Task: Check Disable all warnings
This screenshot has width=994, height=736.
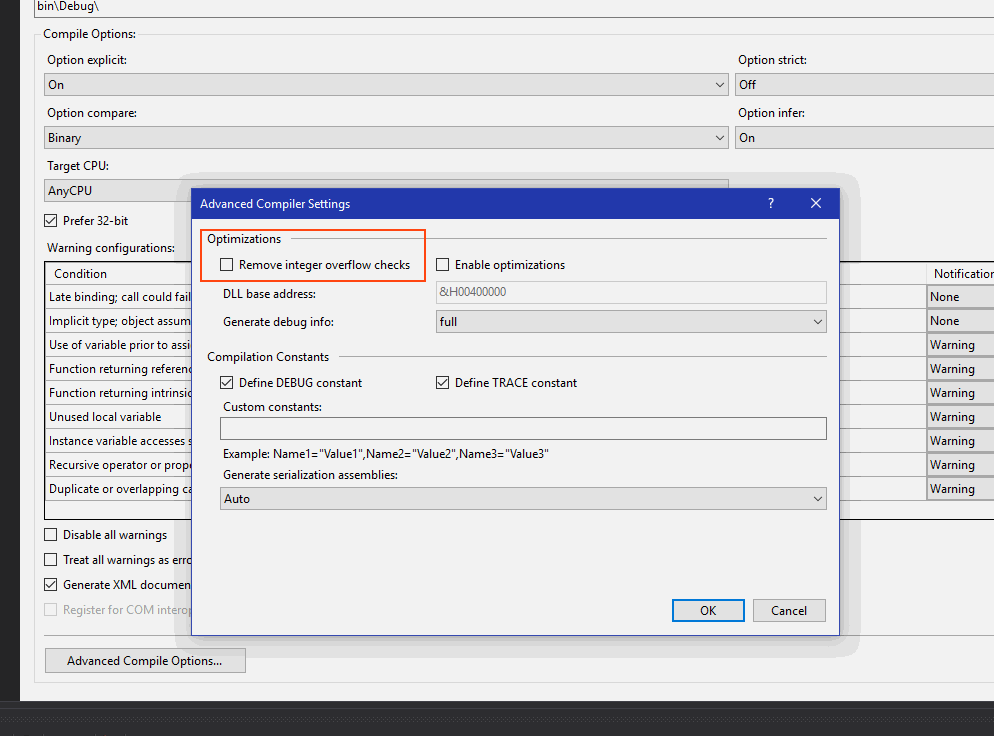Action: click(x=51, y=535)
